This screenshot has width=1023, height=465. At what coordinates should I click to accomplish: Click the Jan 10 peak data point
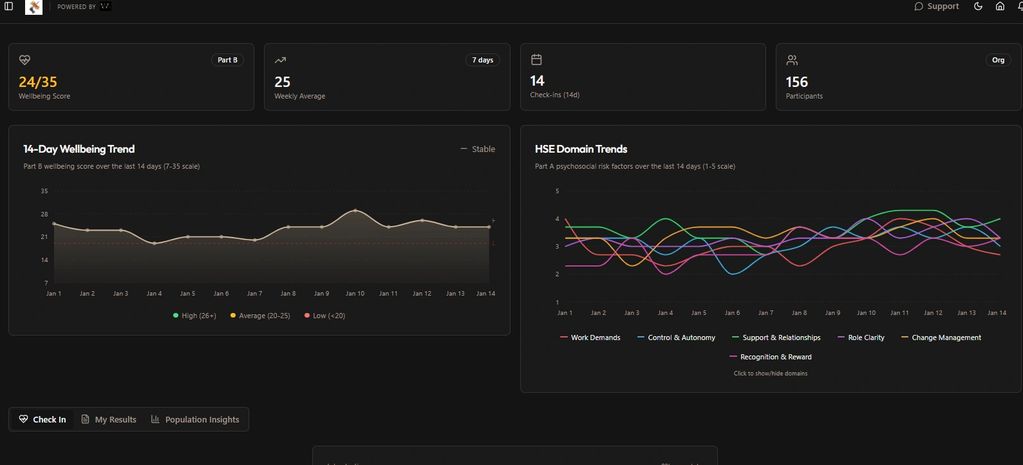coord(355,210)
